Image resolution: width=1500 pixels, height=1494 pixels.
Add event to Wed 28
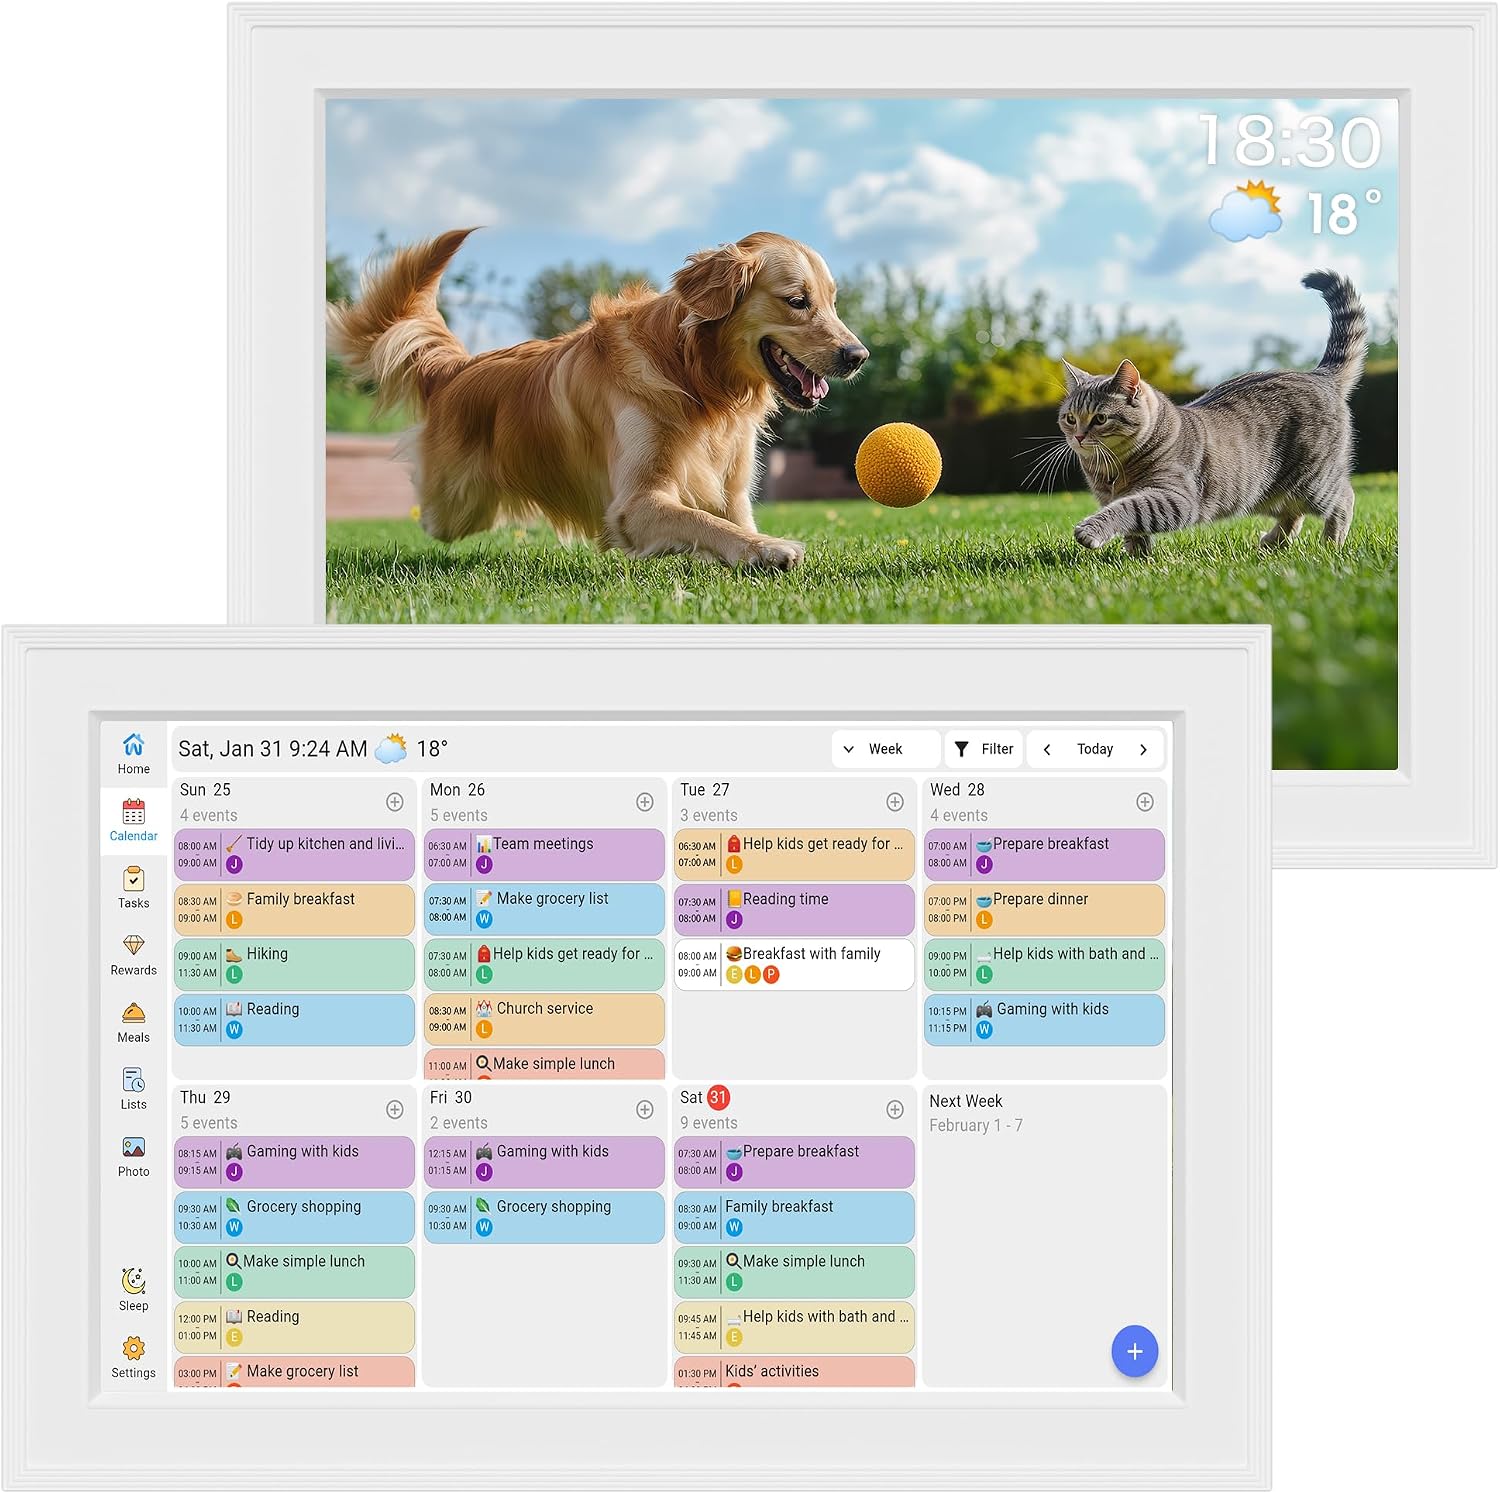[1145, 802]
